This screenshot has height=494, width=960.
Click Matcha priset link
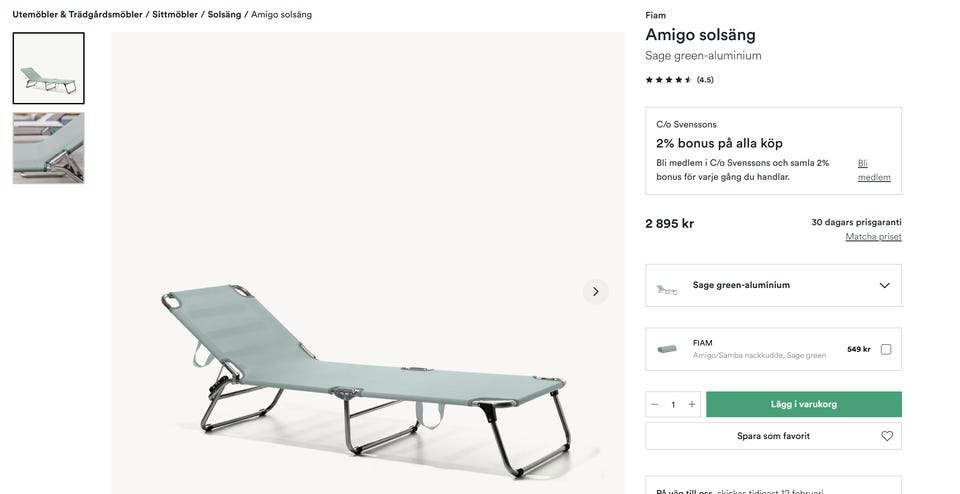[x=873, y=237]
